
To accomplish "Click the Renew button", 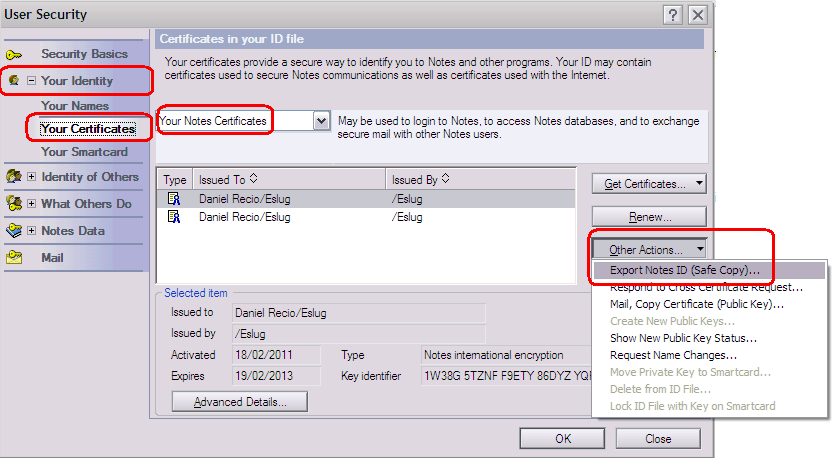I will click(x=649, y=217).
